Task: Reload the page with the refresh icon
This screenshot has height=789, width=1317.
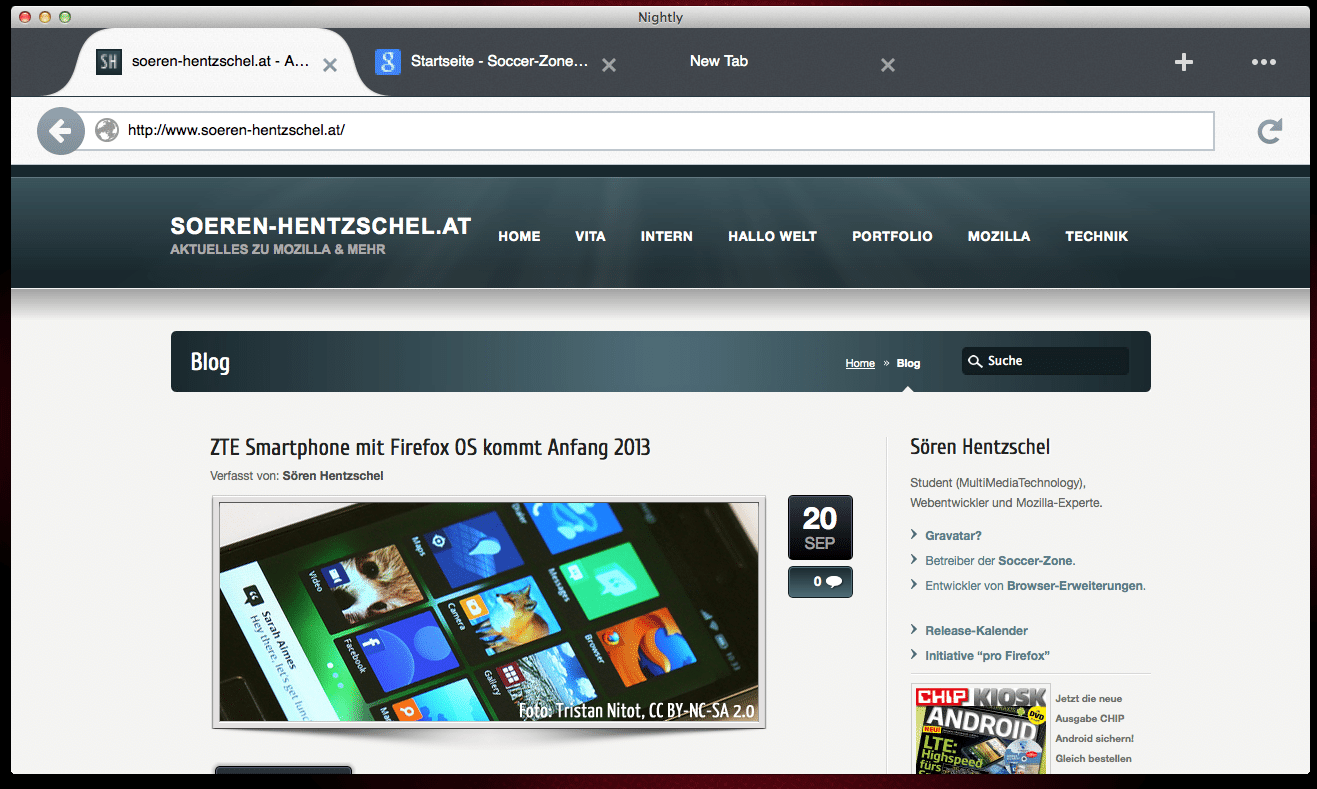Action: 1269,131
